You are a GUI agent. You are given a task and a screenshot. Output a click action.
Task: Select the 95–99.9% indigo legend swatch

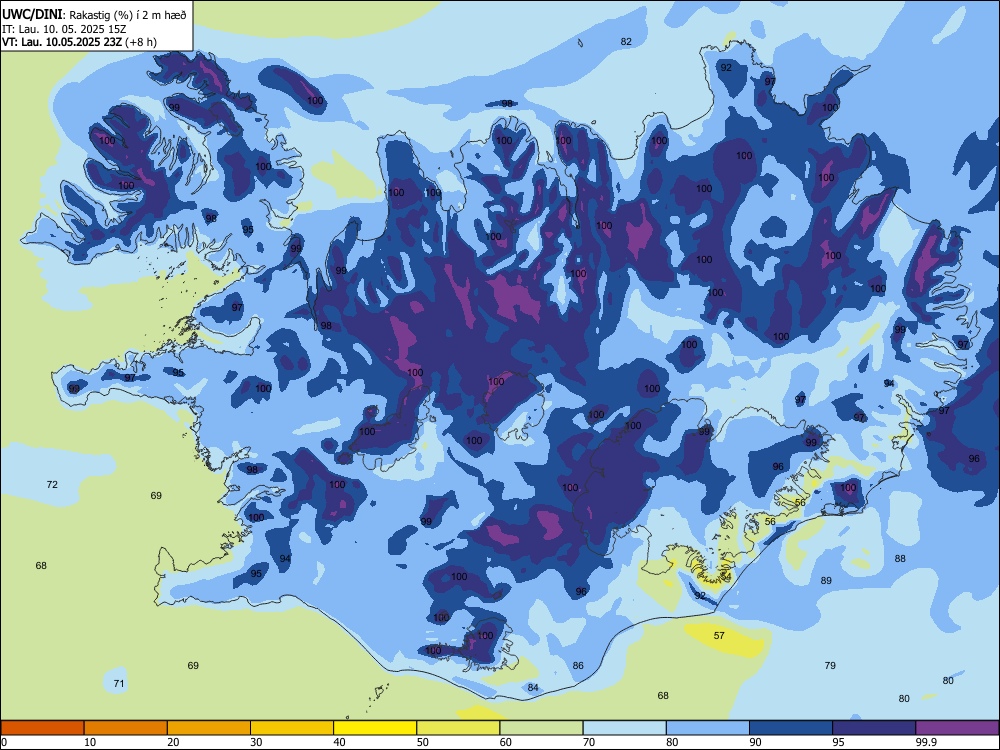(874, 728)
